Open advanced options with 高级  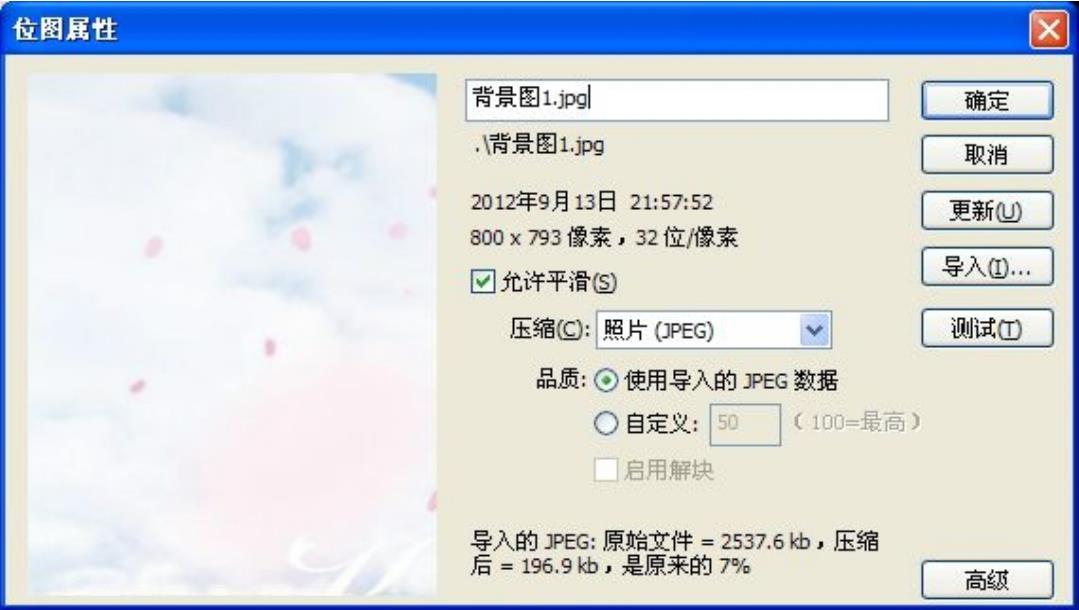[x=987, y=580]
